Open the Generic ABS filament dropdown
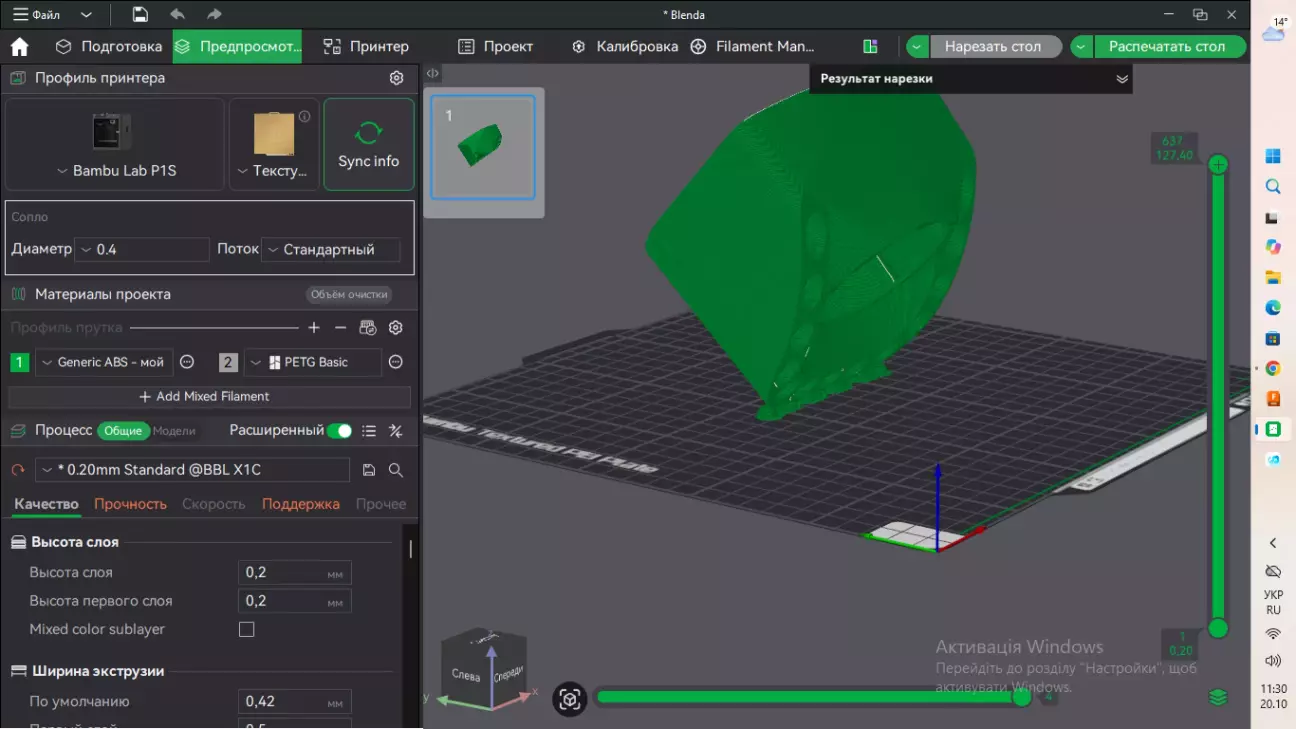 point(104,362)
